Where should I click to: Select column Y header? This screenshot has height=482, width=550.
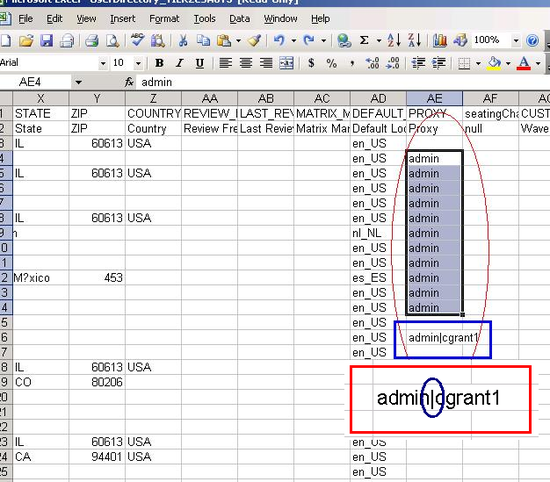[x=97, y=99]
